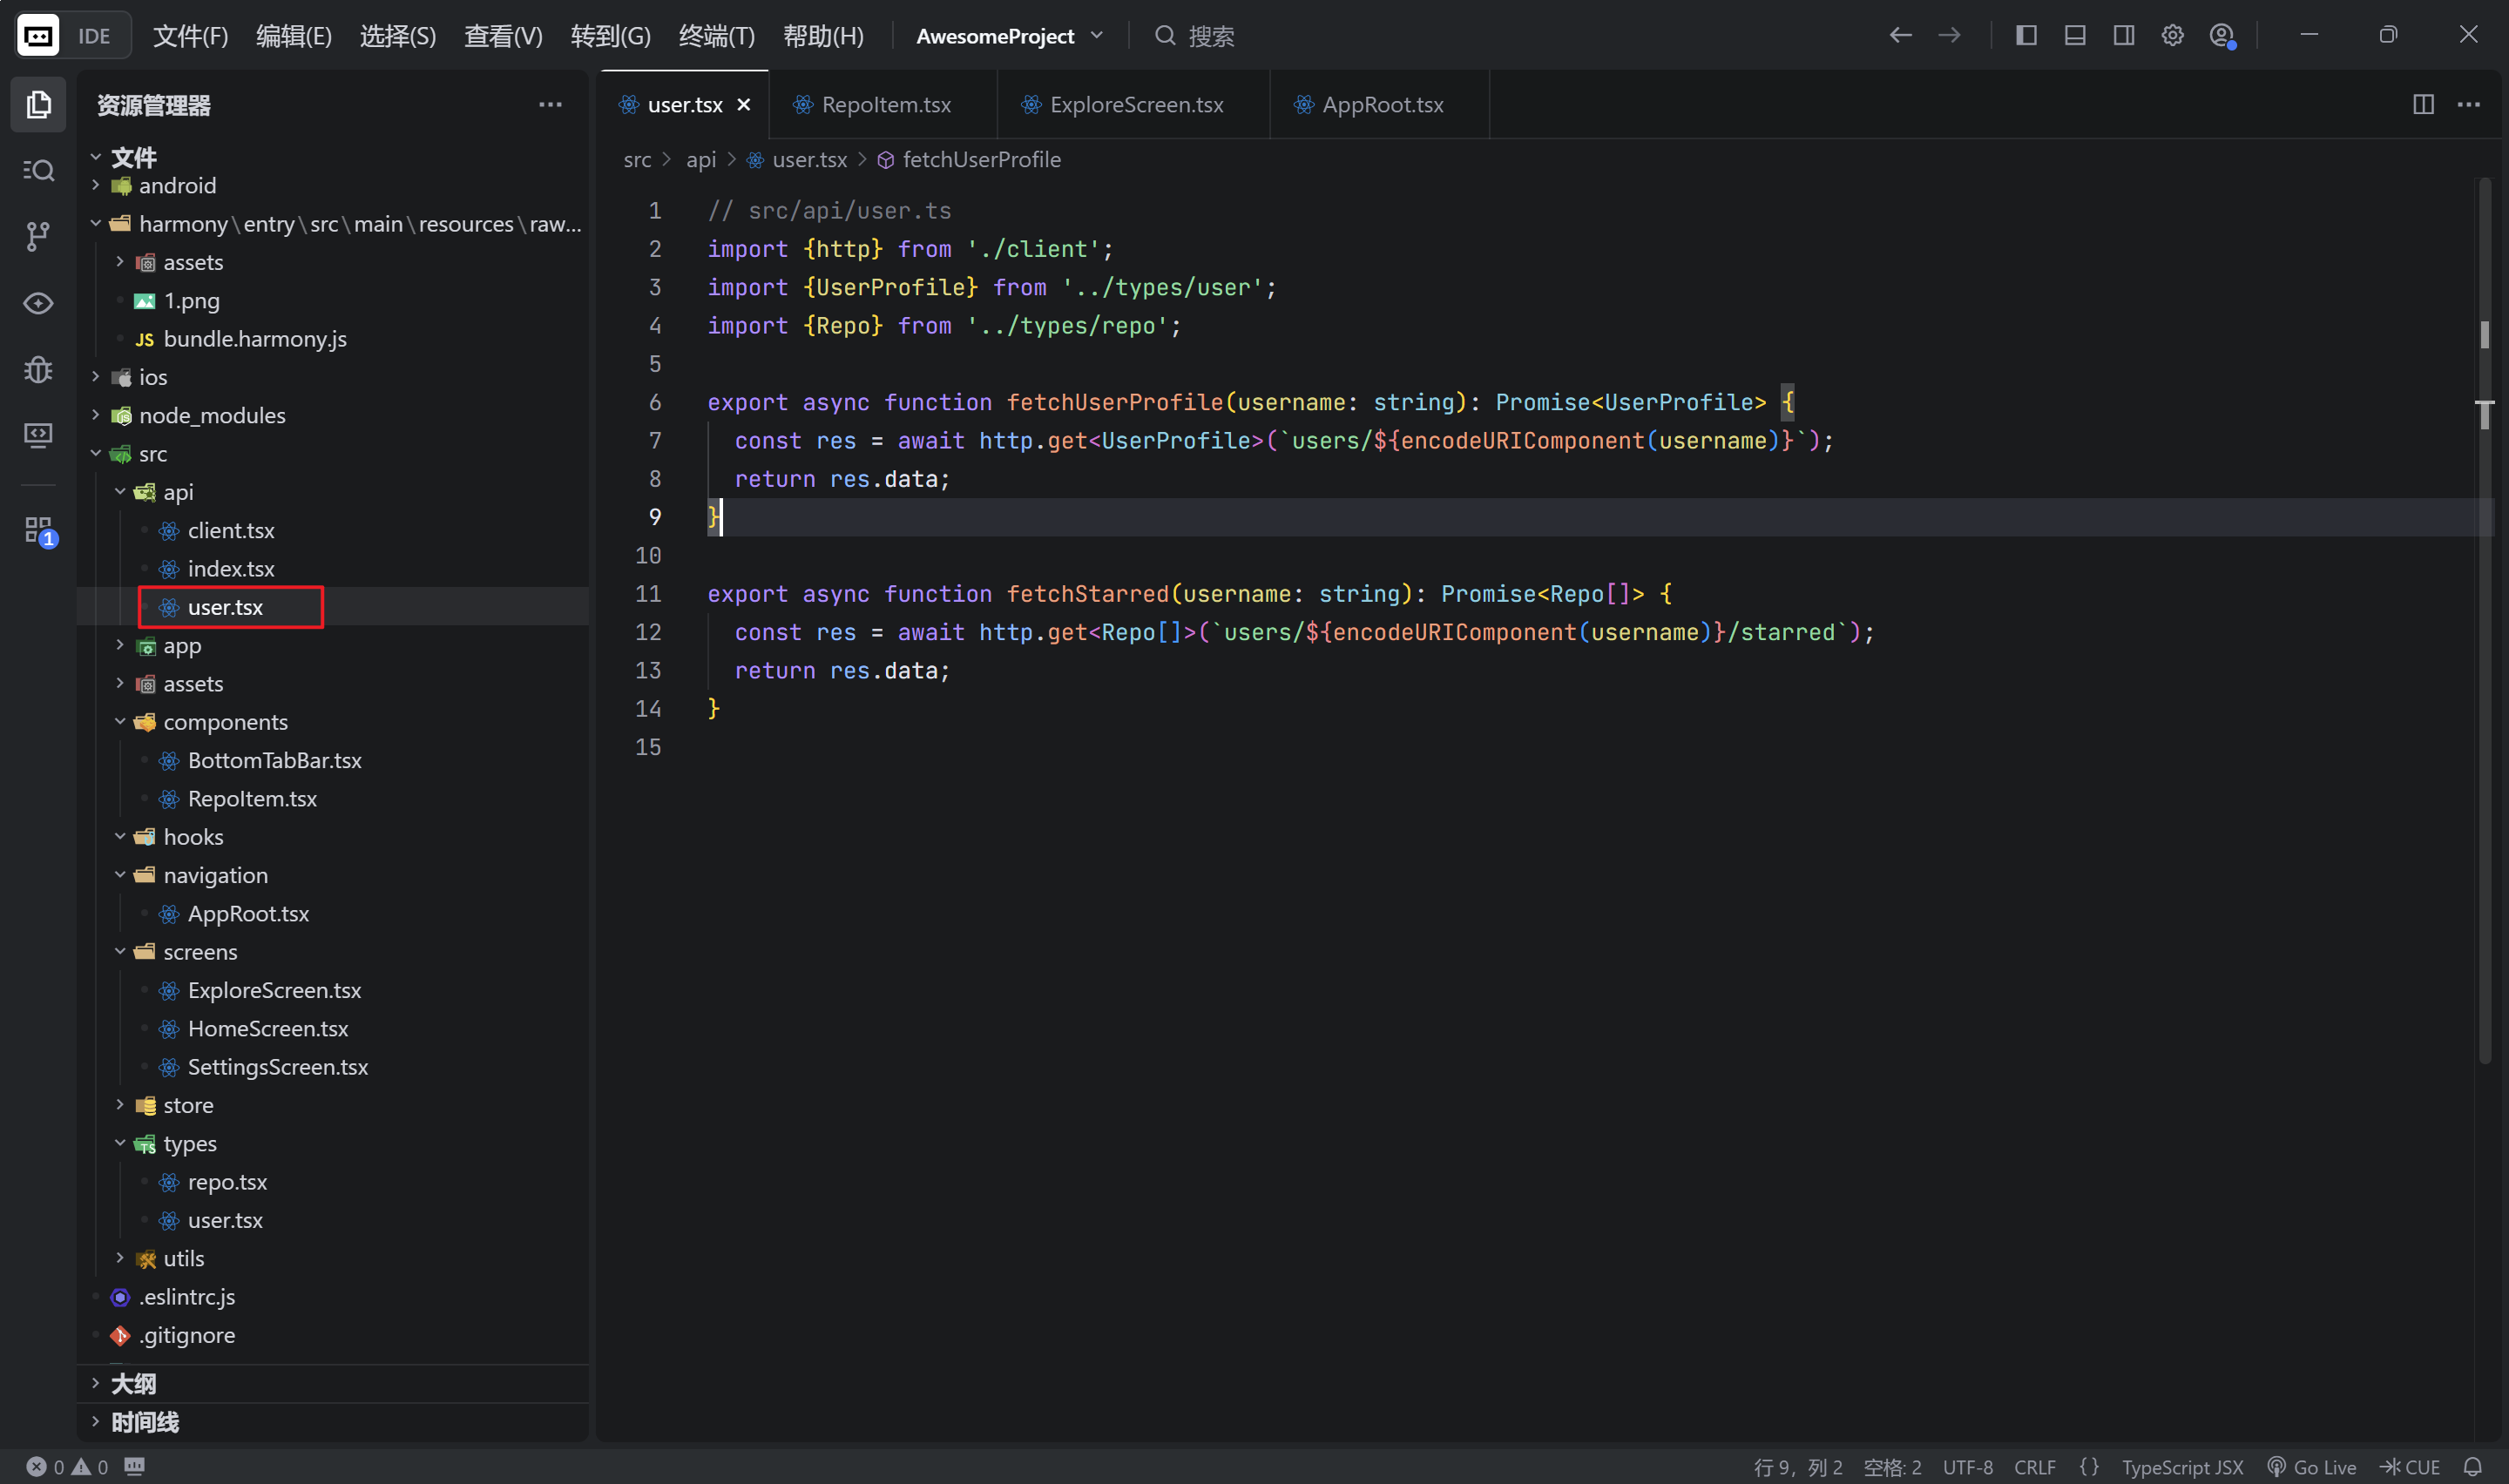The height and width of the screenshot is (1484, 2509).
Task: Click the 搜索 search field
Action: tap(1210, 36)
